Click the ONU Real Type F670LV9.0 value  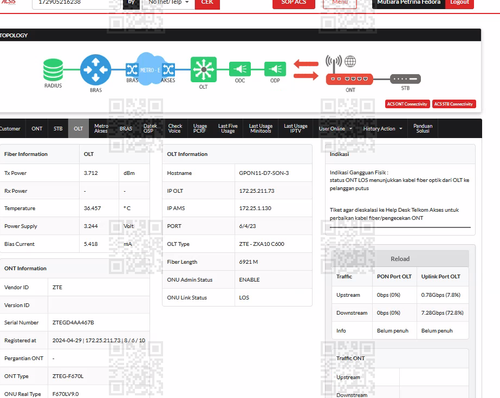(66, 394)
